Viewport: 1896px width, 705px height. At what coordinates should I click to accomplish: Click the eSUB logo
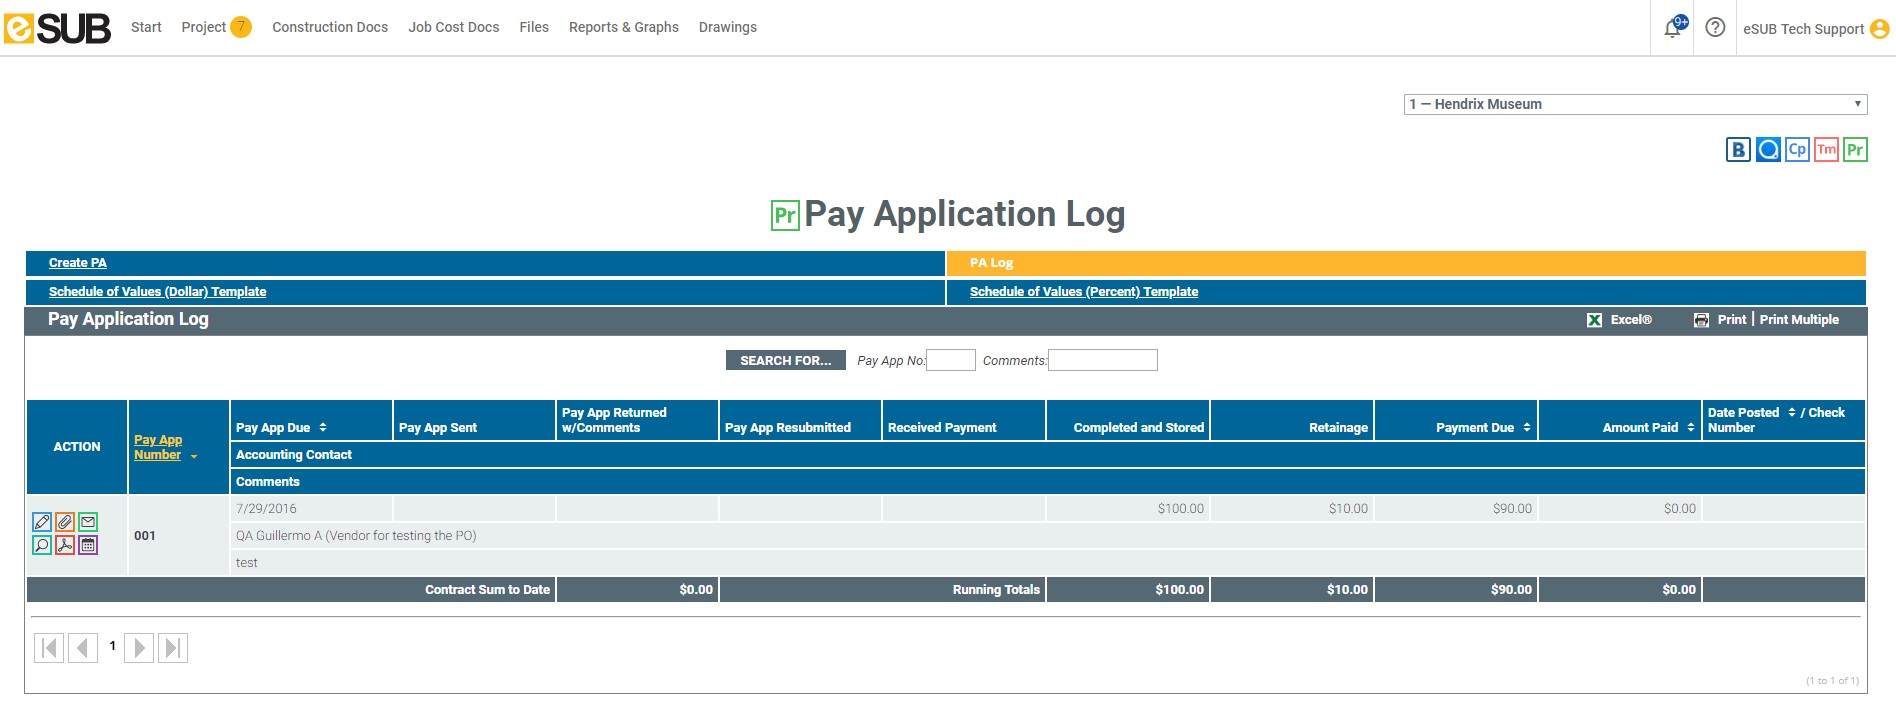pyautogui.click(x=57, y=28)
